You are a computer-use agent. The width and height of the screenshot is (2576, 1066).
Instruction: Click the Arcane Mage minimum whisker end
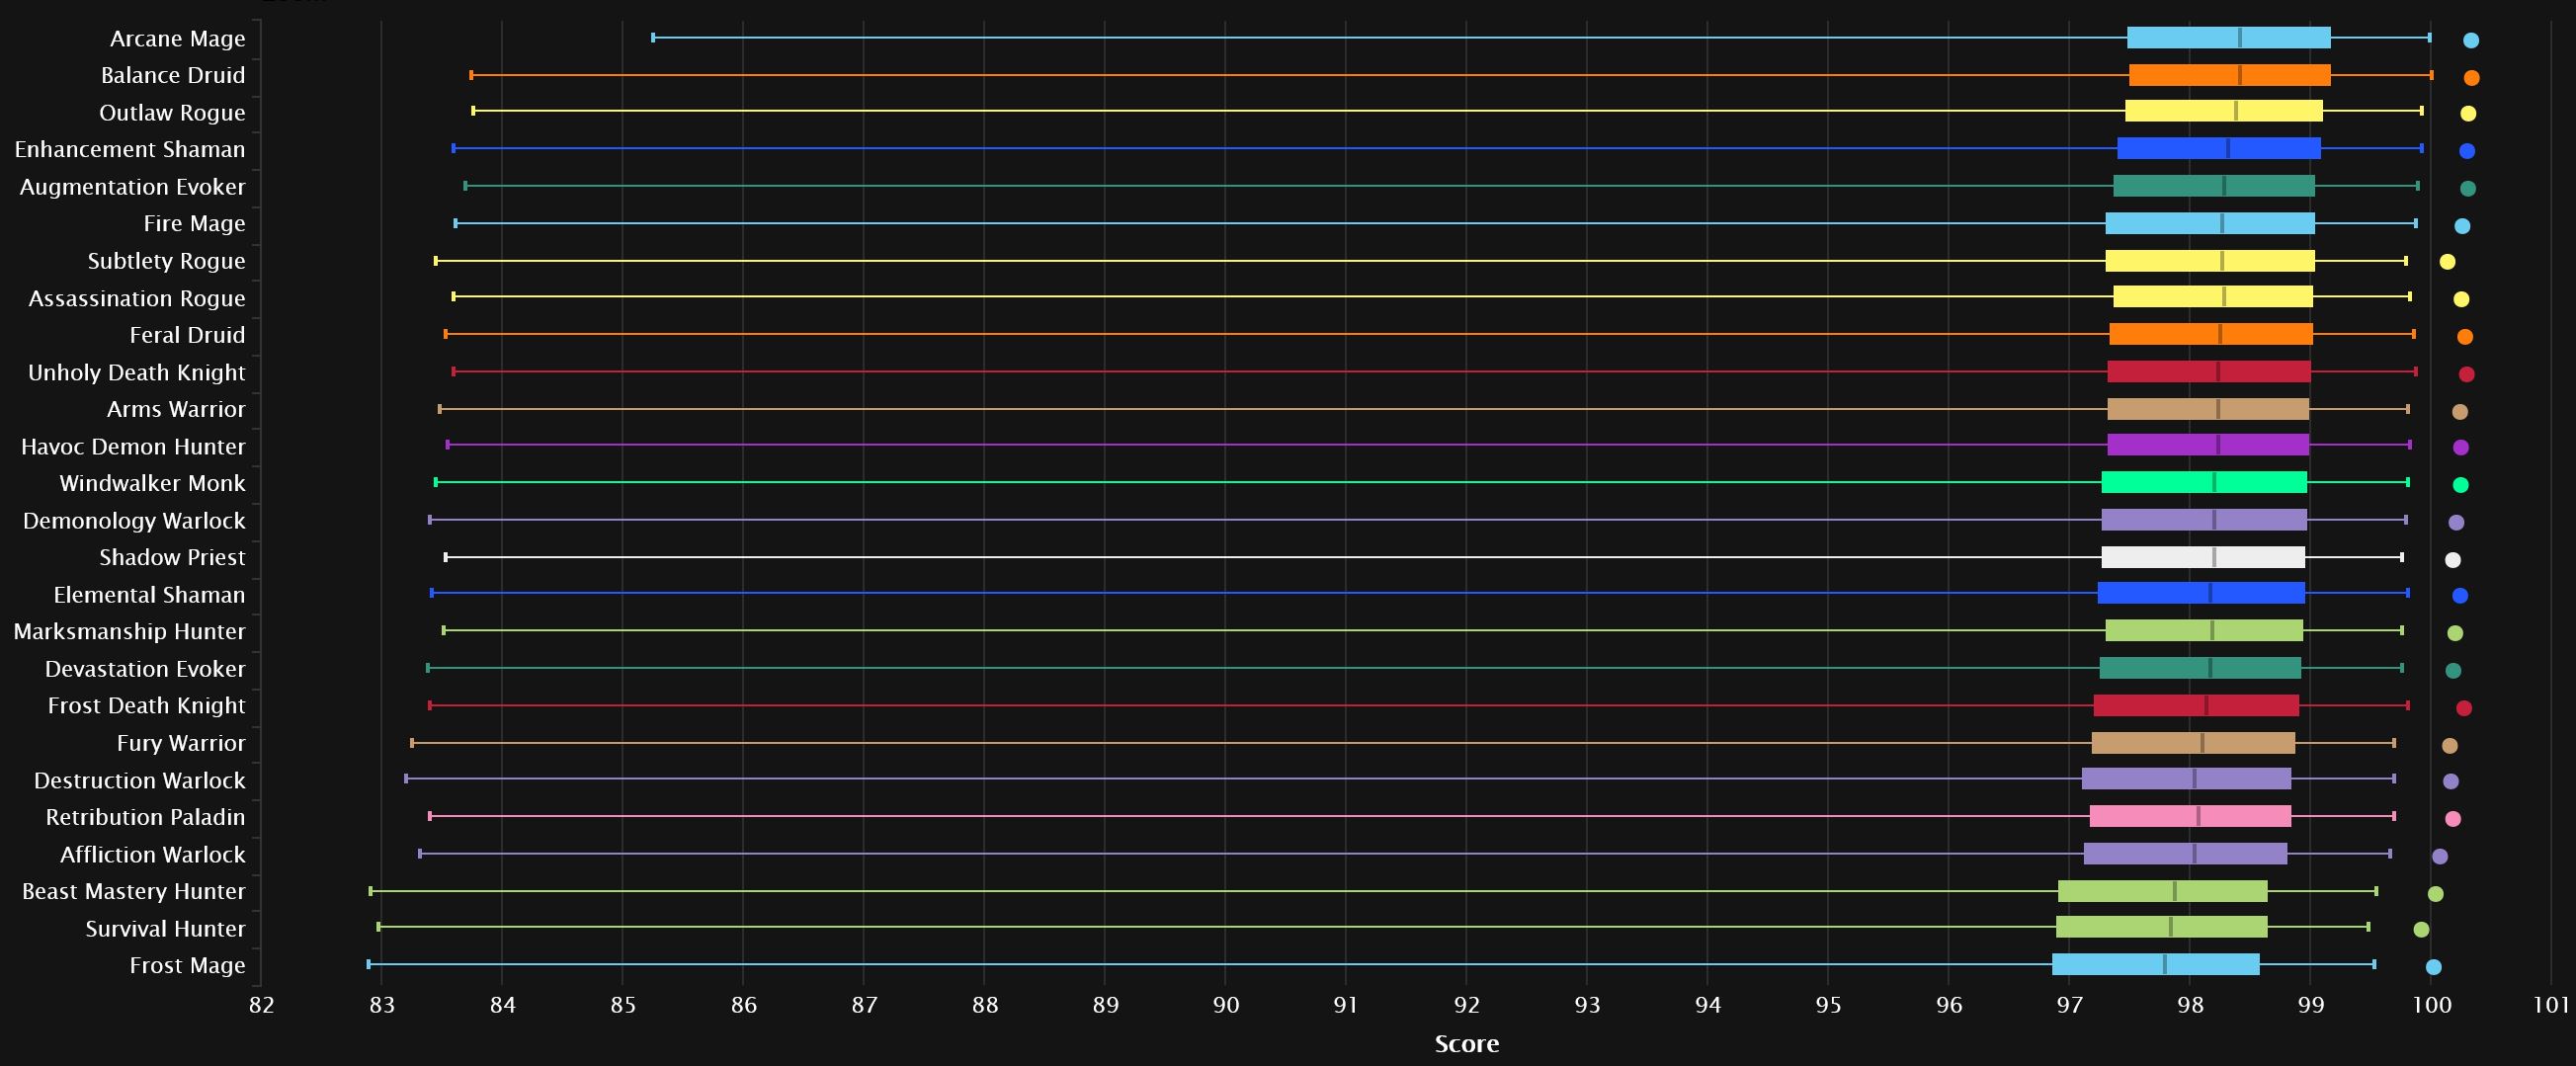653,38
